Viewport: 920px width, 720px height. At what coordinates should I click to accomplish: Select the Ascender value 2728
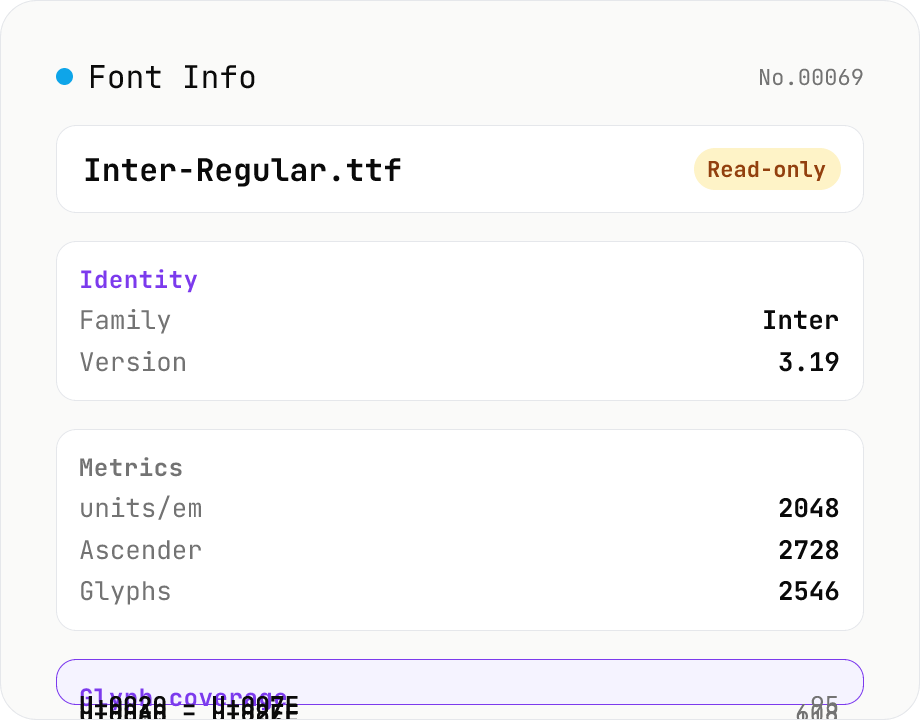tap(809, 550)
